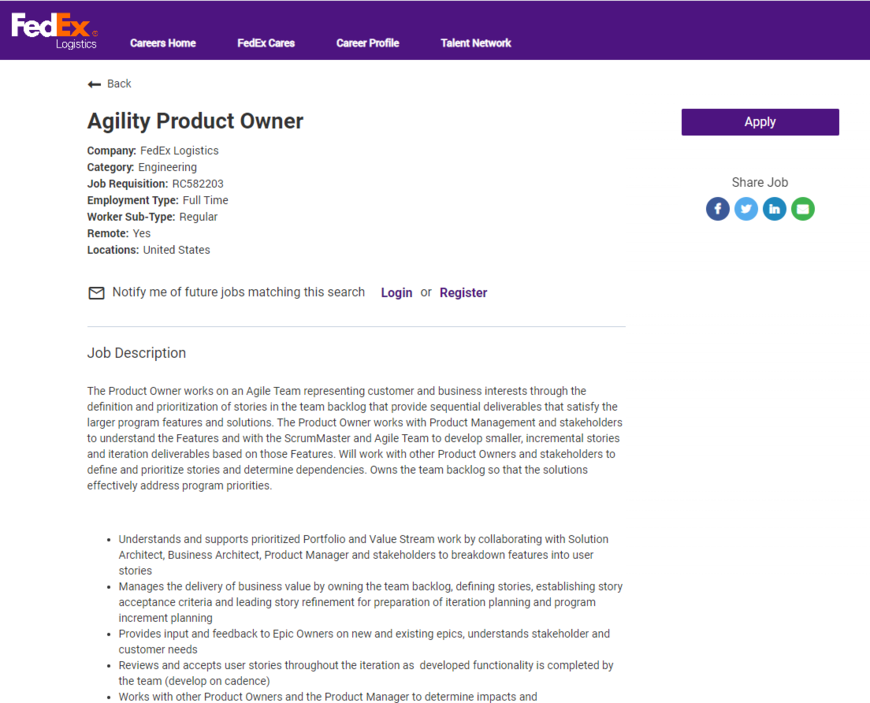Share job on Facebook
Screen dimensions: 870x703
(717, 209)
